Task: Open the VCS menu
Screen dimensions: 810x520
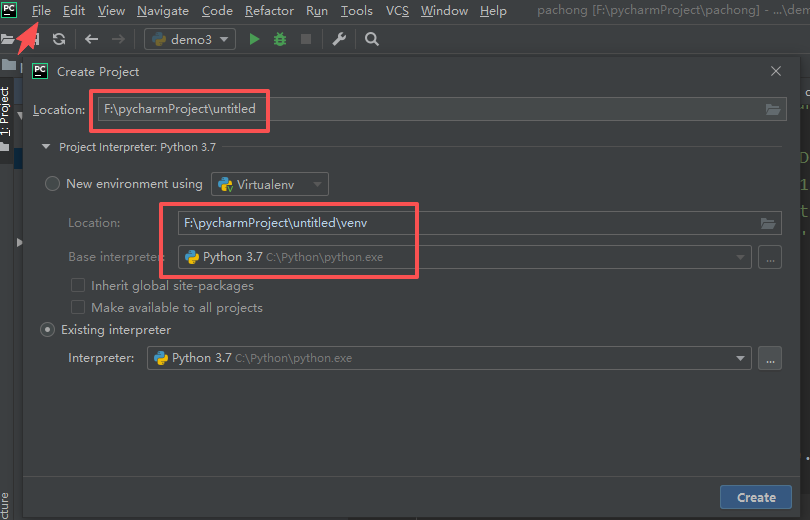Action: [397, 11]
